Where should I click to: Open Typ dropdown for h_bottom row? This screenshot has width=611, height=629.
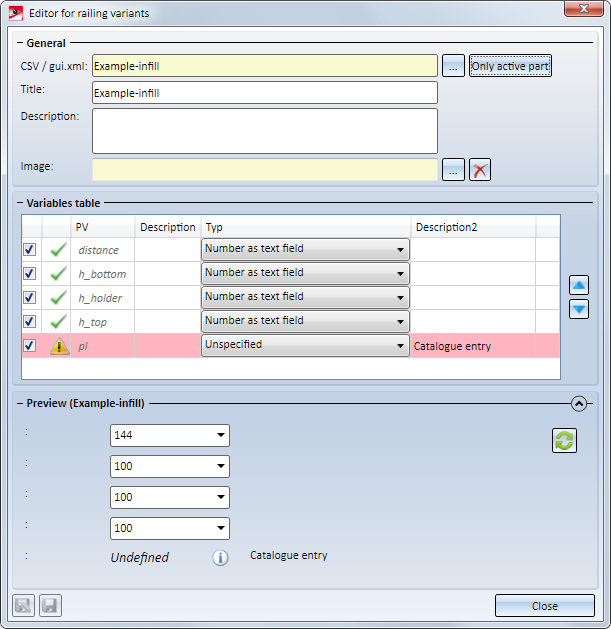[305, 274]
